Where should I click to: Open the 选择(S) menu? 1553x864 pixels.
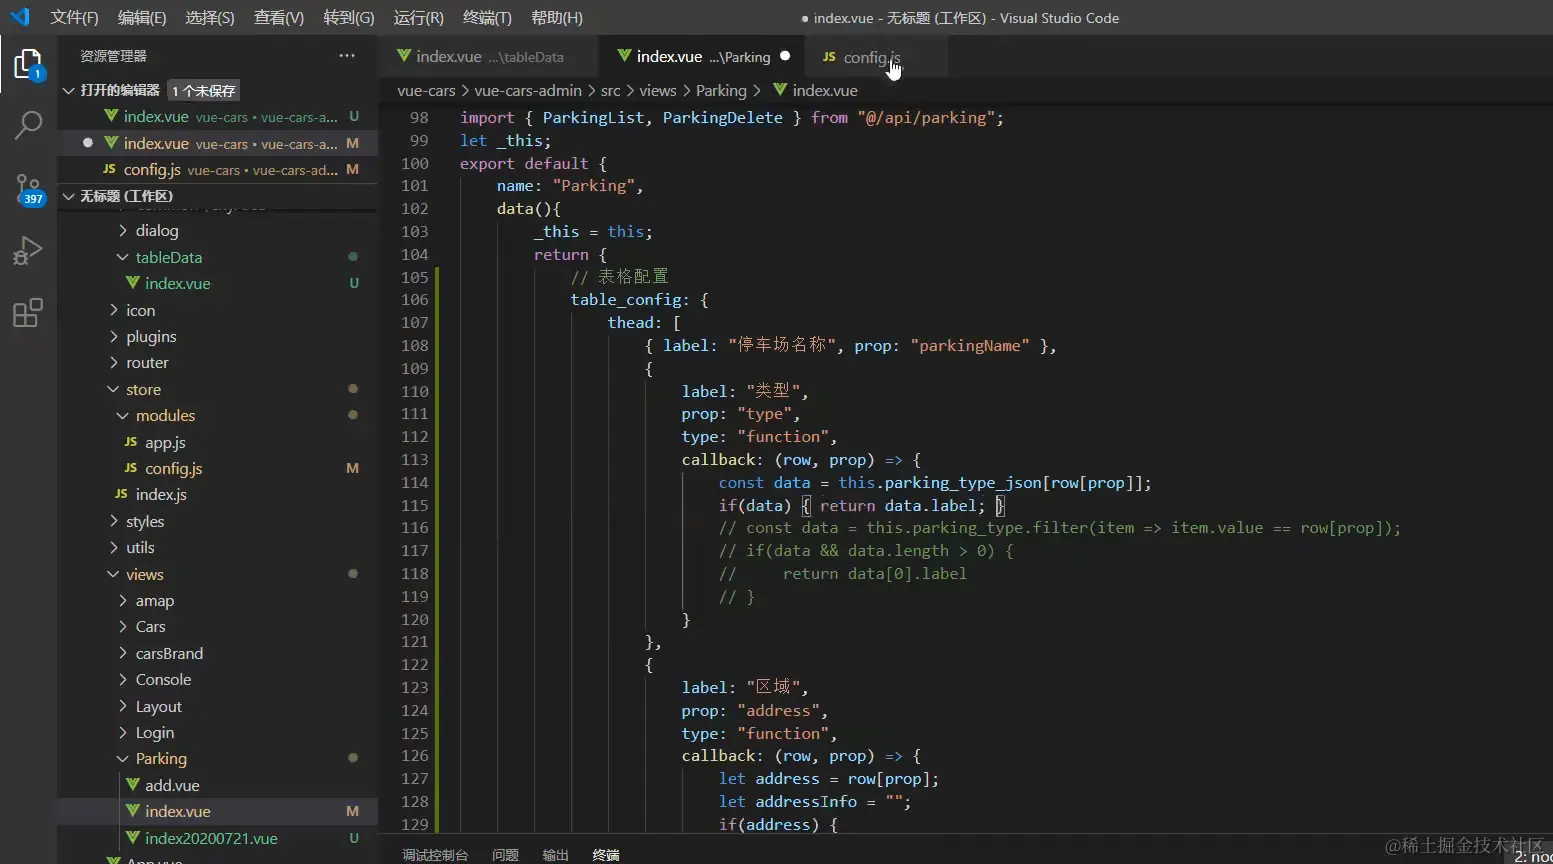tap(210, 18)
